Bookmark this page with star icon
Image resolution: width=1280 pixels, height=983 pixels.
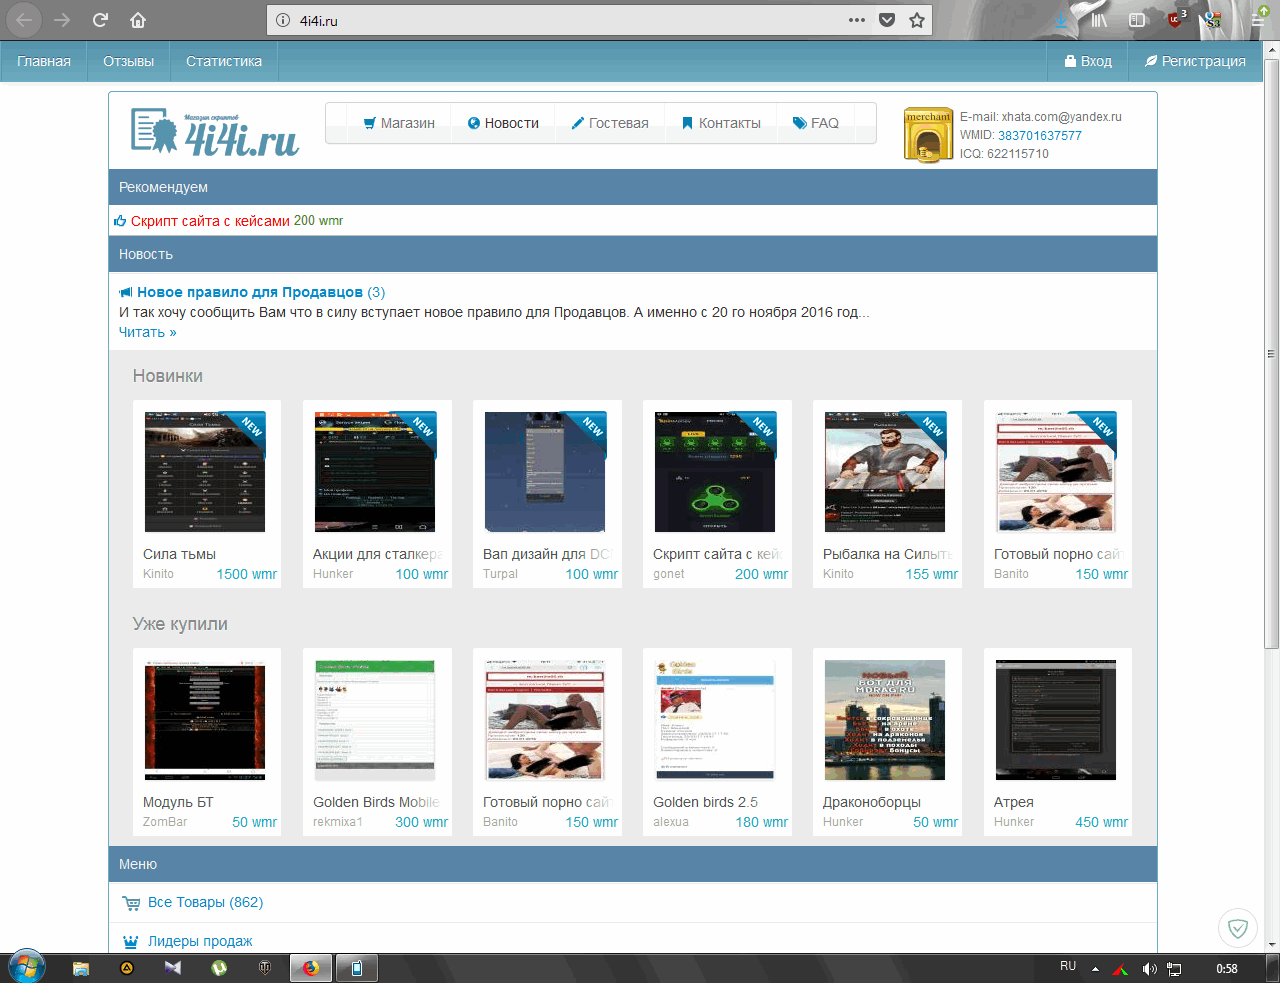point(917,20)
